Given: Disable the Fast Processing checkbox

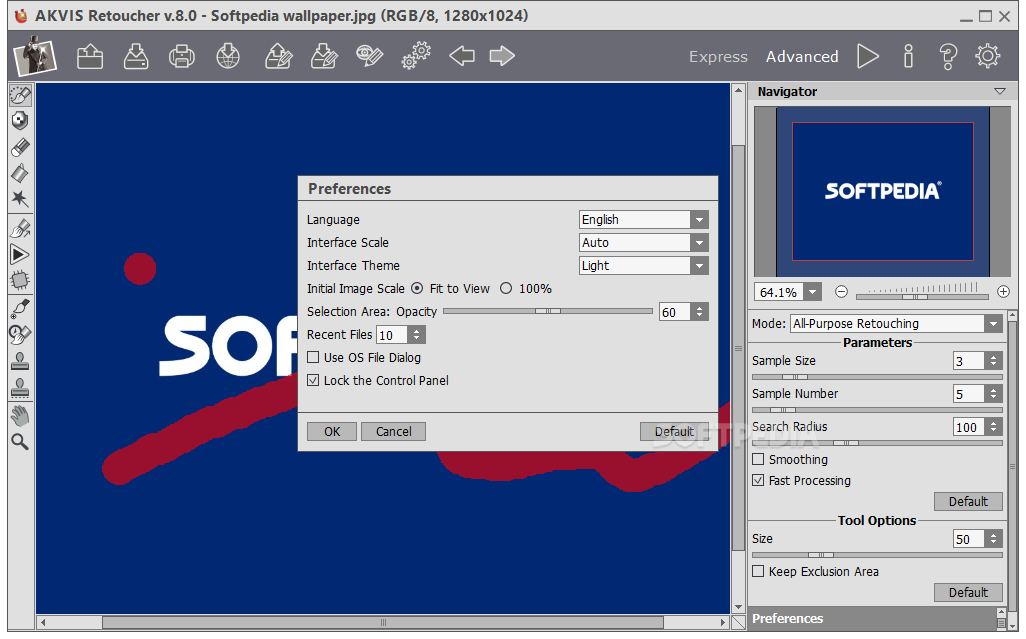Looking at the screenshot, I should [758, 480].
